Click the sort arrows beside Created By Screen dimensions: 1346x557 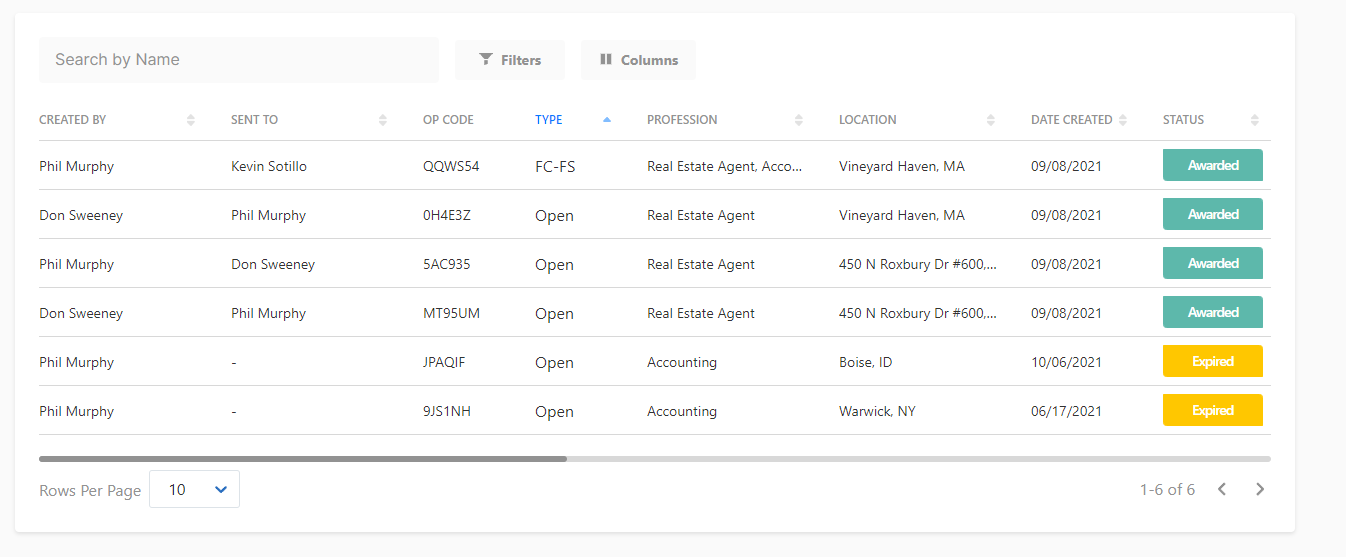coord(191,120)
